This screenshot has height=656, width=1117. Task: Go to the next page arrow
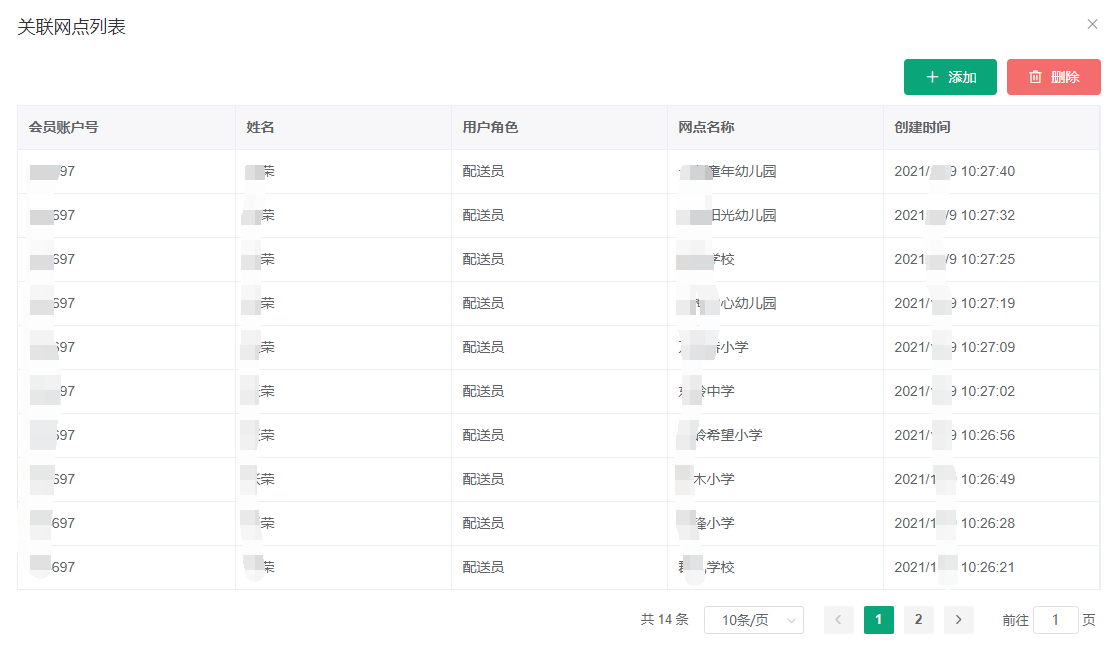click(x=958, y=620)
